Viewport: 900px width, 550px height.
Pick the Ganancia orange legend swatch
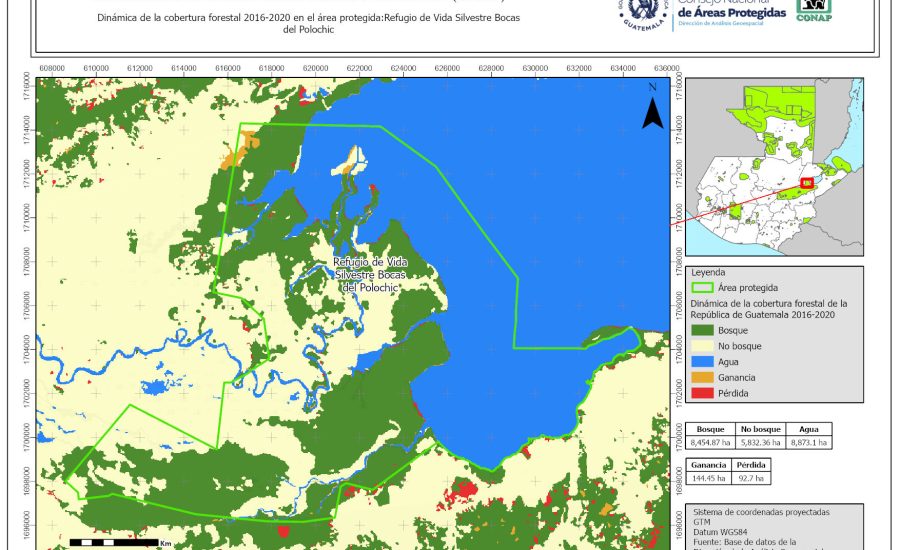703,377
